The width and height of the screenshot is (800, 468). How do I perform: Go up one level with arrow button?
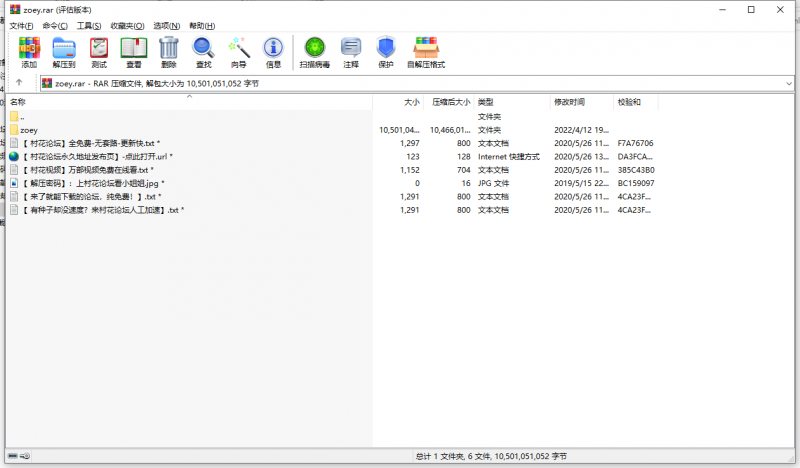point(19,83)
